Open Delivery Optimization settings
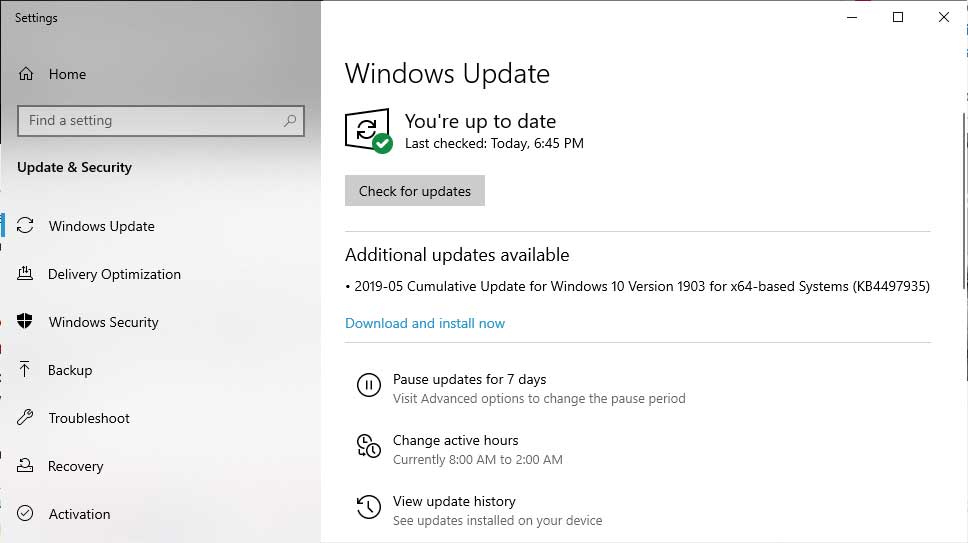Image resolution: width=968 pixels, height=543 pixels. [x=114, y=274]
